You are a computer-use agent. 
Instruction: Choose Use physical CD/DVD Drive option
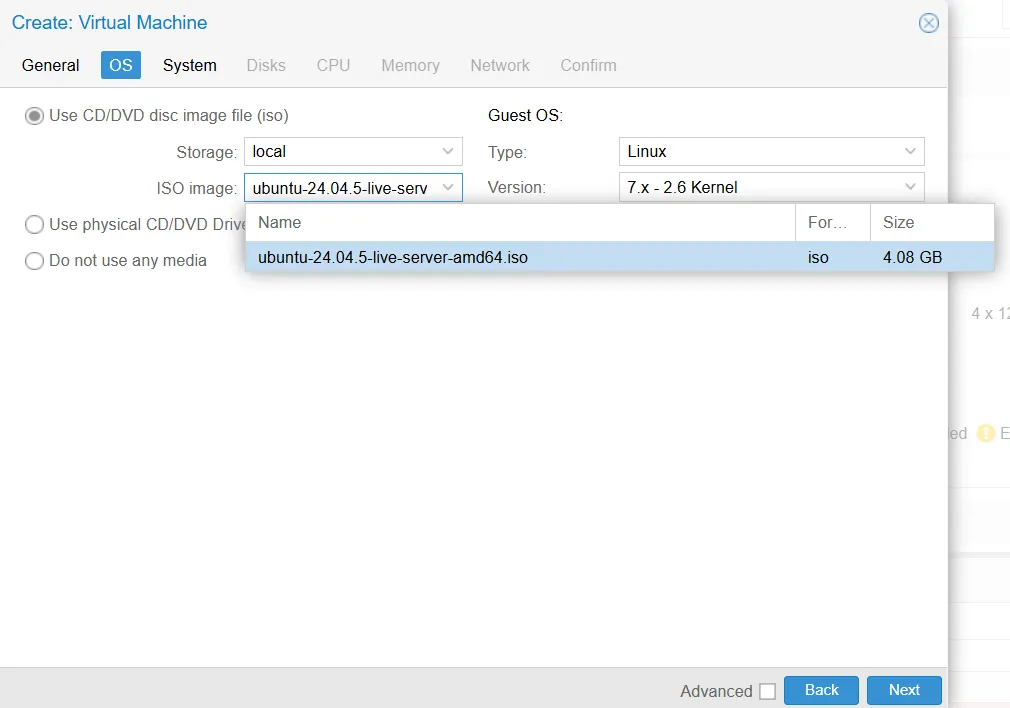(34, 224)
